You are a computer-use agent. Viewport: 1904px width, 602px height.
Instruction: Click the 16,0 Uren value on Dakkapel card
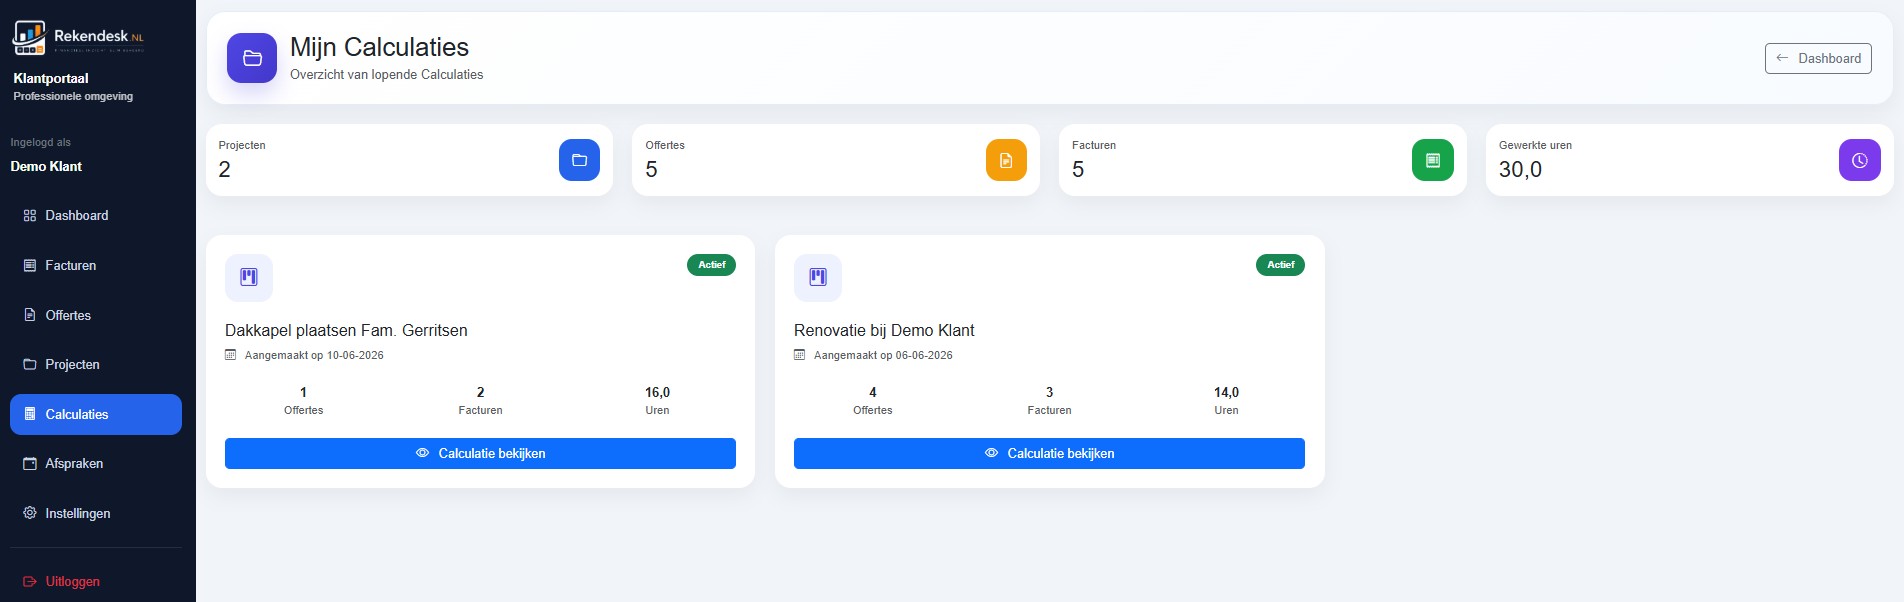[x=657, y=393]
